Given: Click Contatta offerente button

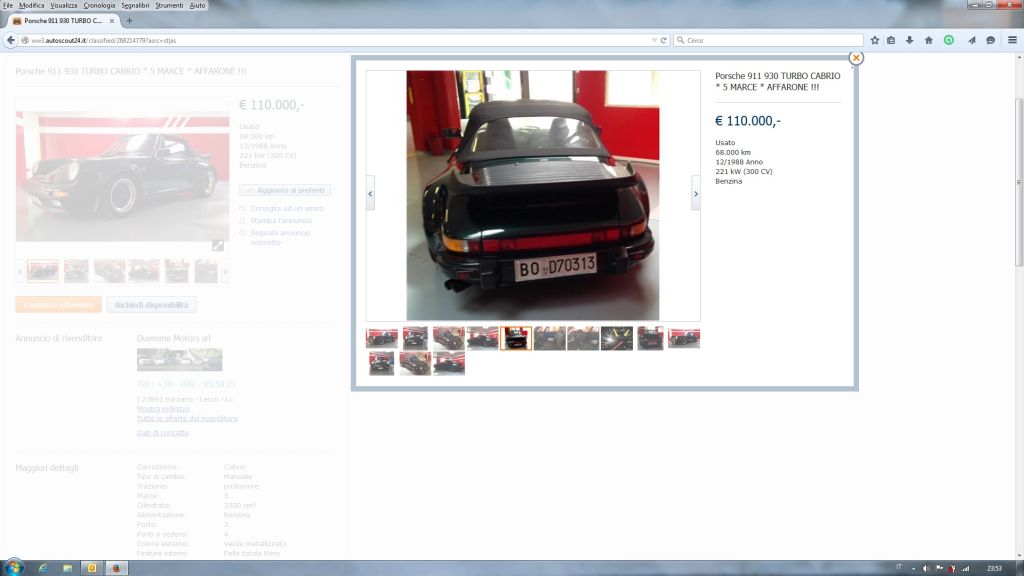Looking at the screenshot, I should tap(59, 305).
